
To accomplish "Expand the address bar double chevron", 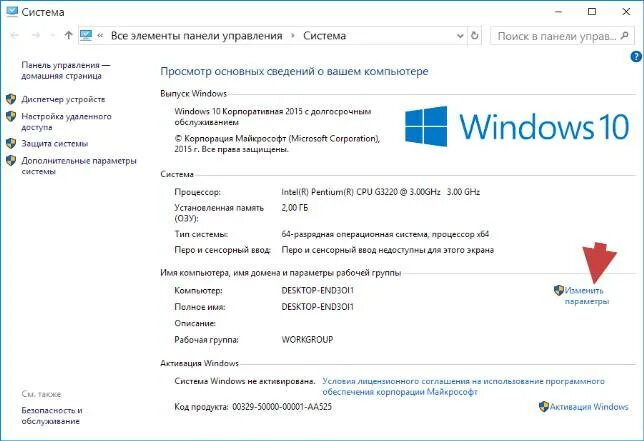I will click(x=100, y=36).
